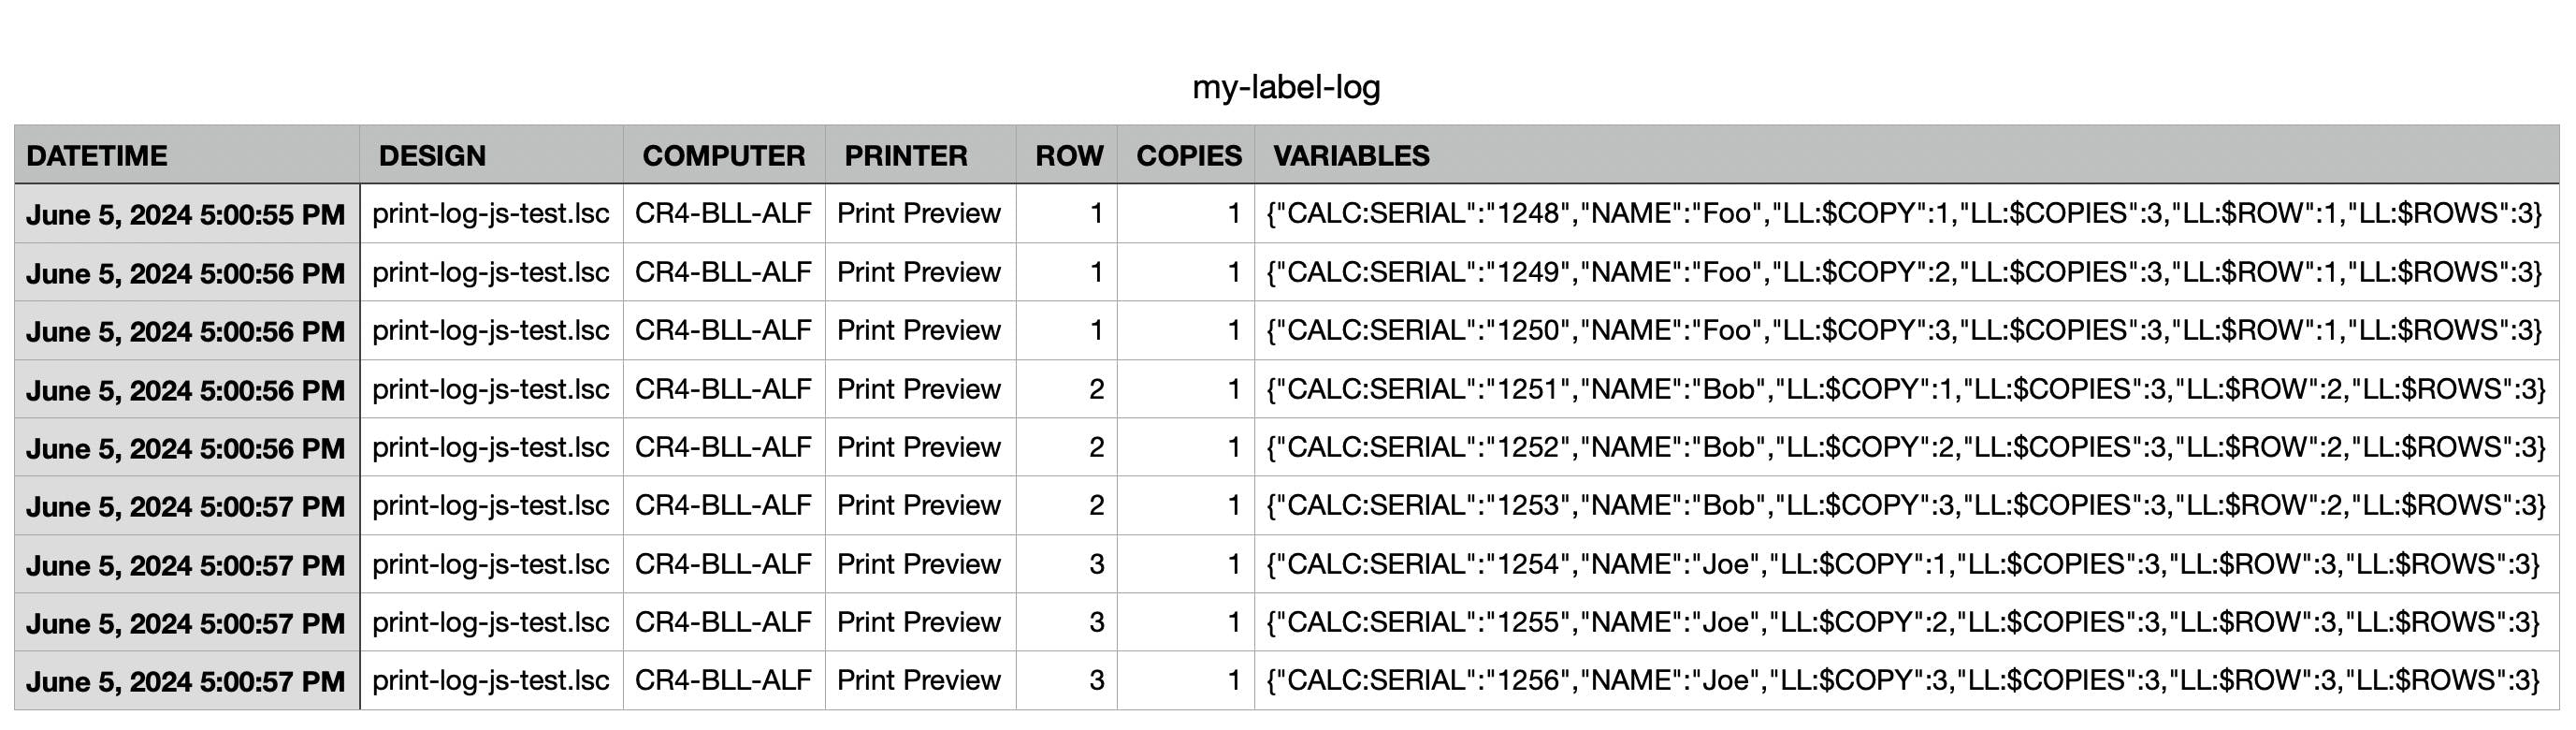Click the ROW column header
The width and height of the screenshot is (2576, 730).
click(1068, 156)
